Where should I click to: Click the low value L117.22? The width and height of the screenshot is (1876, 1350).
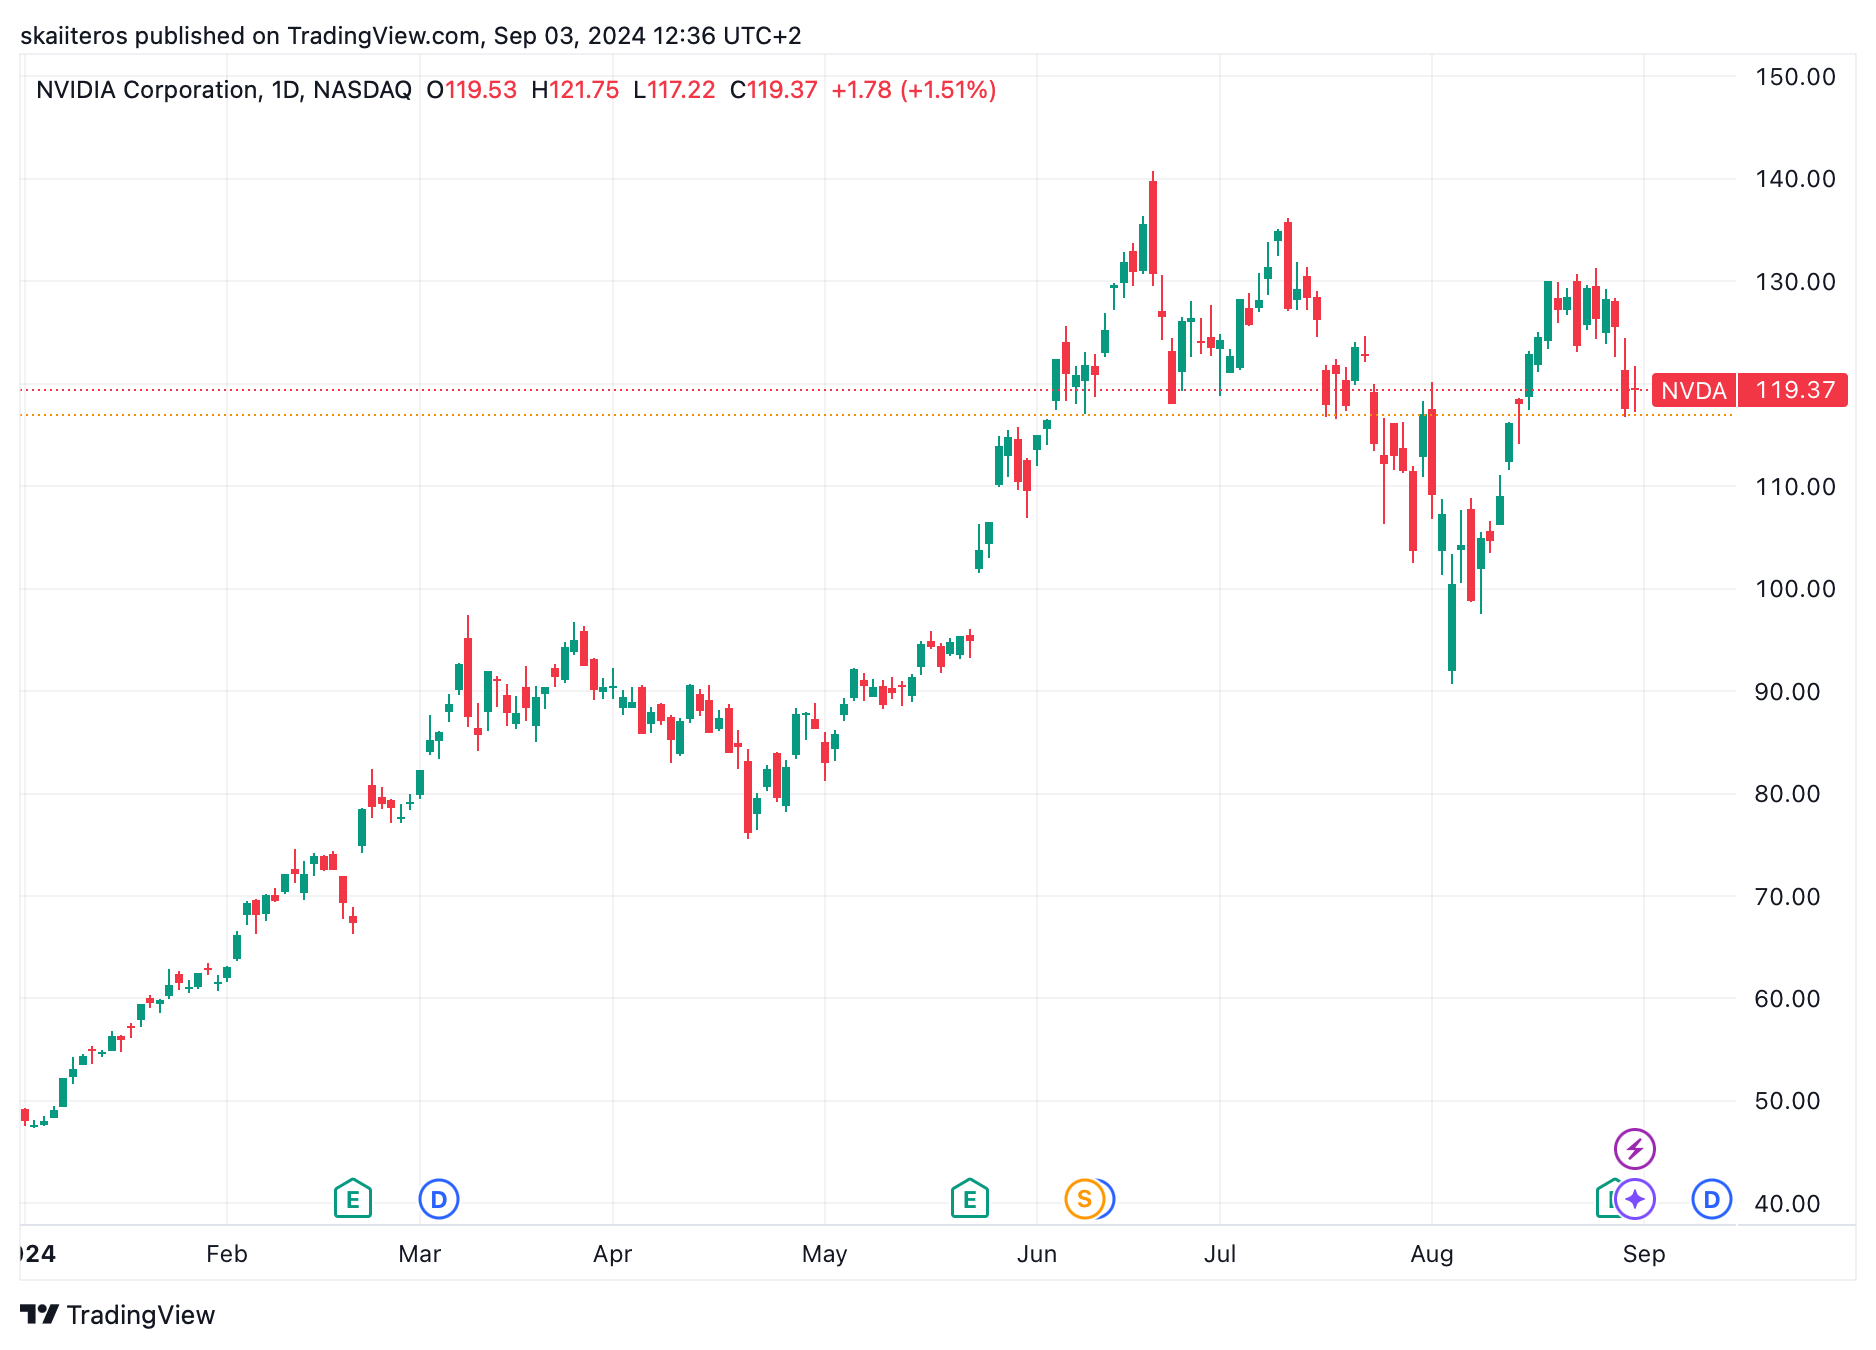675,90
